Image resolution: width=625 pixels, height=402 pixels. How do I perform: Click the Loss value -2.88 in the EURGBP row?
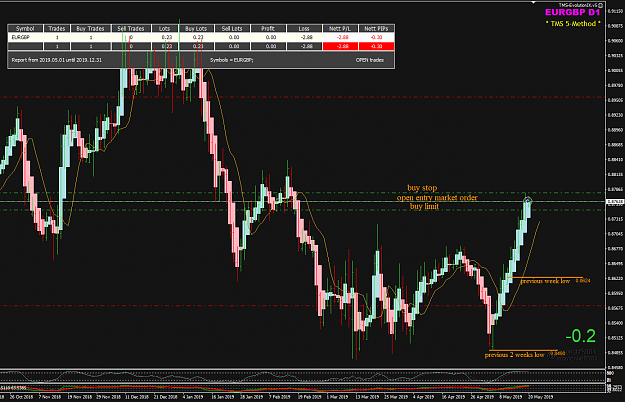tap(306, 37)
